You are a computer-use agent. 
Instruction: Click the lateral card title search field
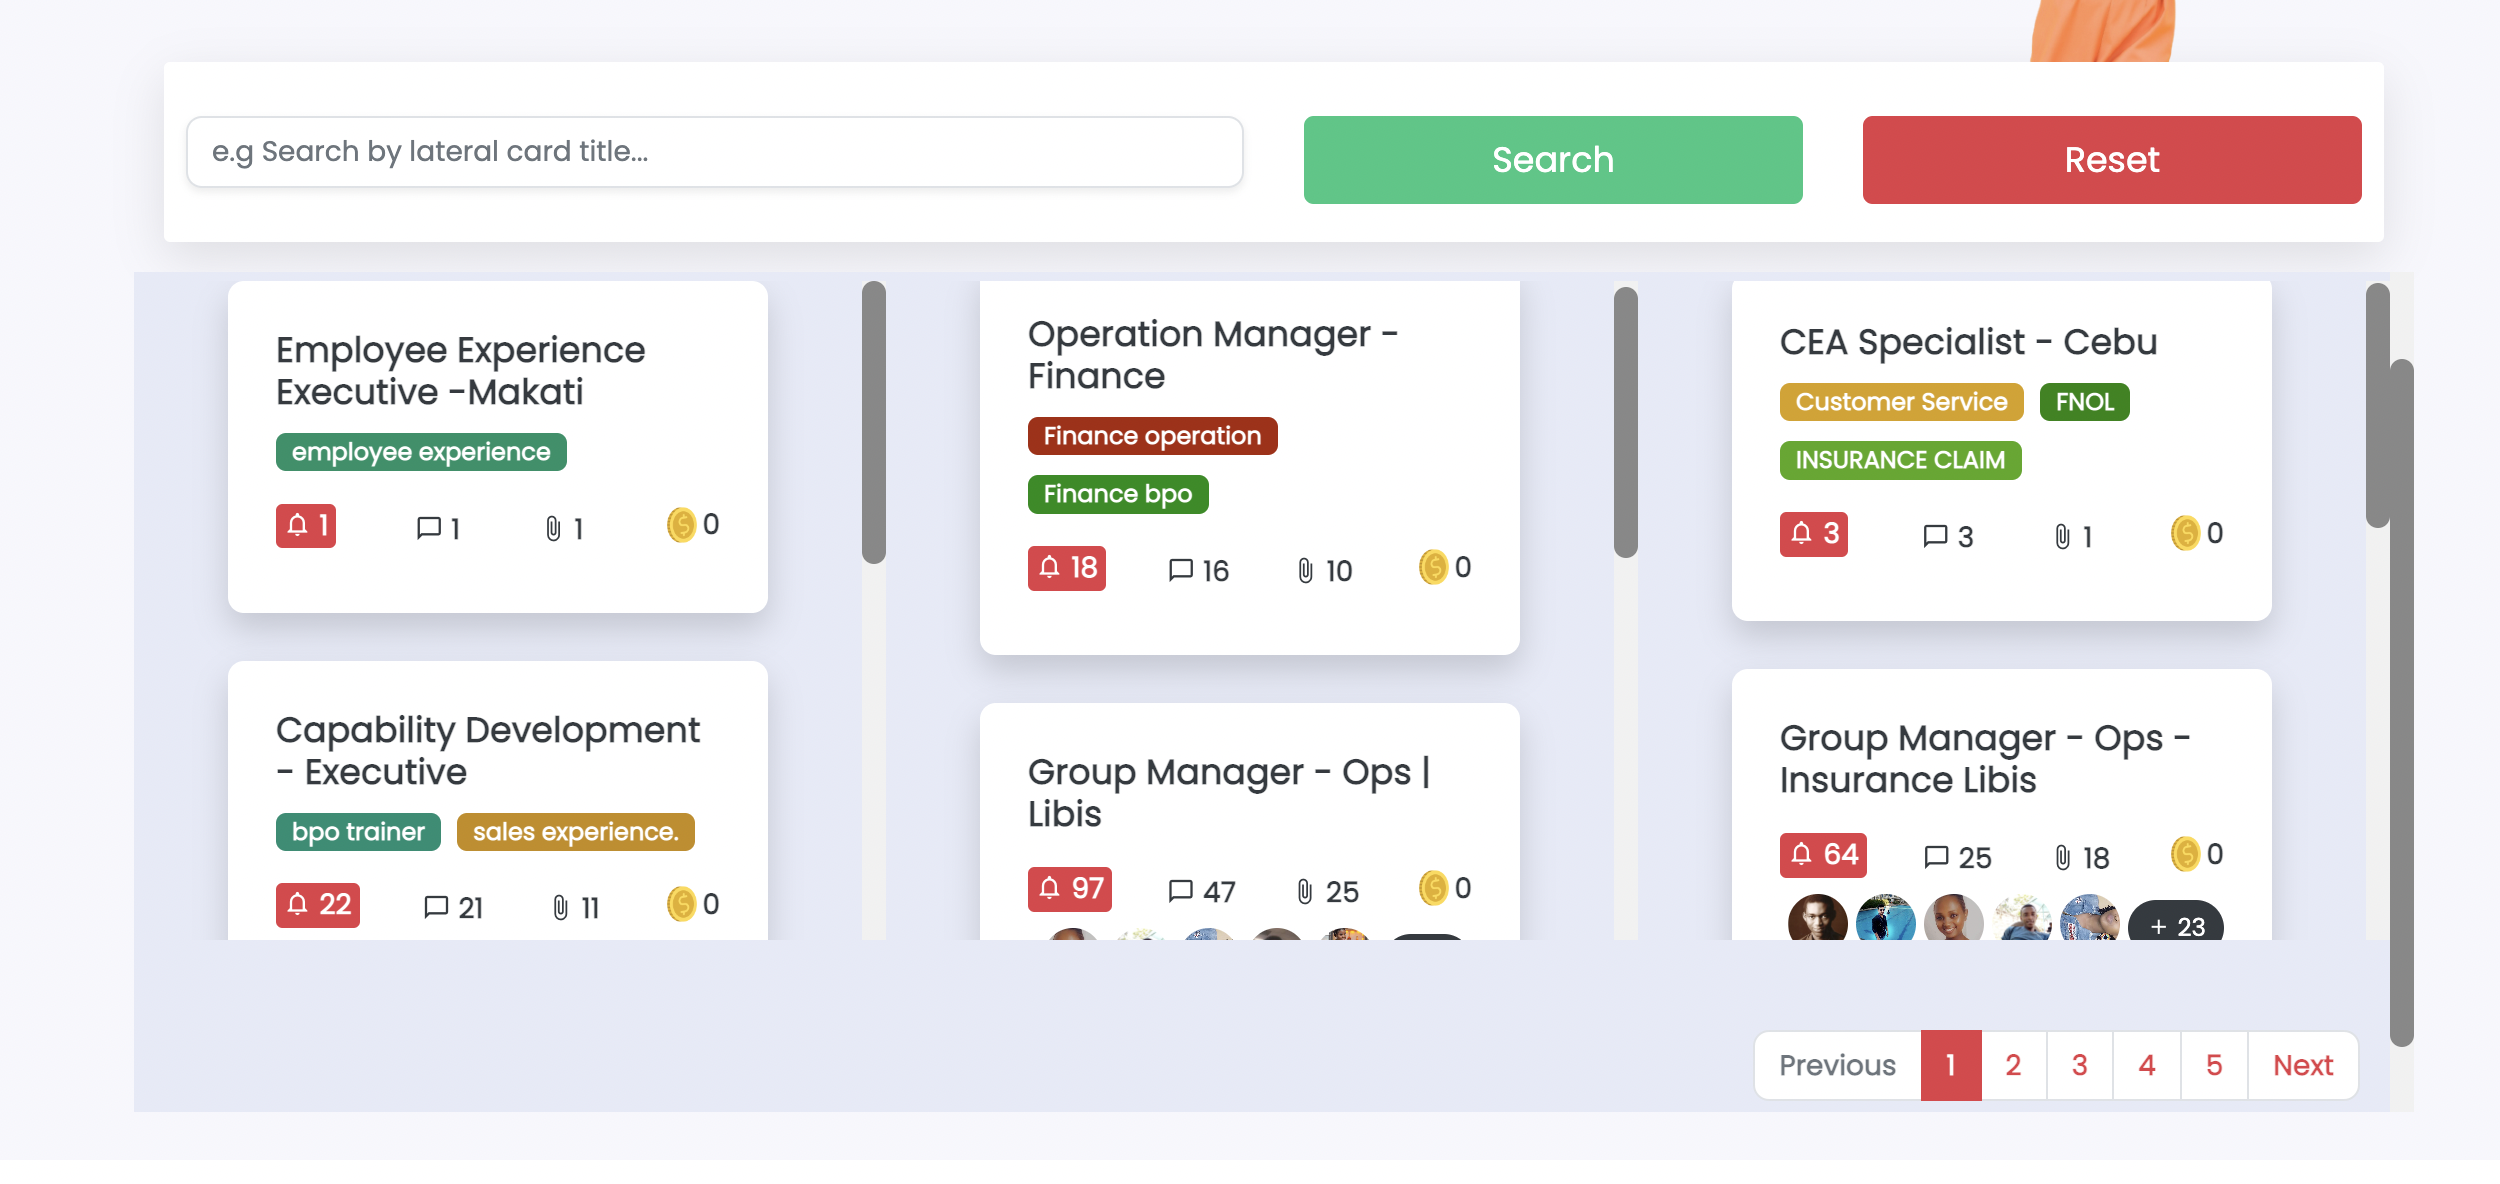pyautogui.click(x=714, y=152)
